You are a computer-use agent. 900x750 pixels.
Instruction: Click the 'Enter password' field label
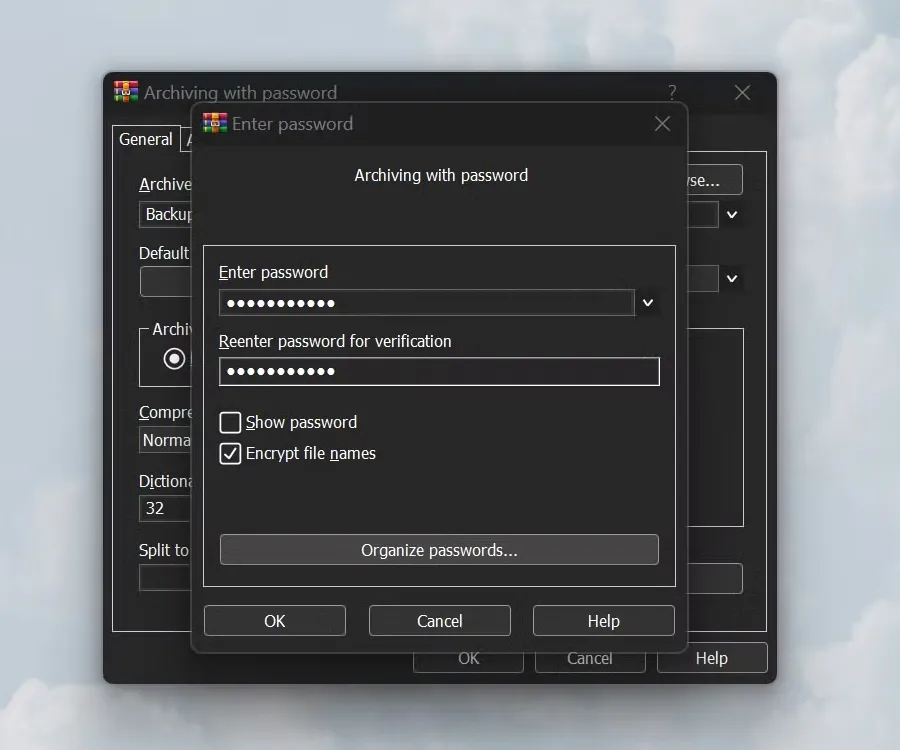(273, 272)
